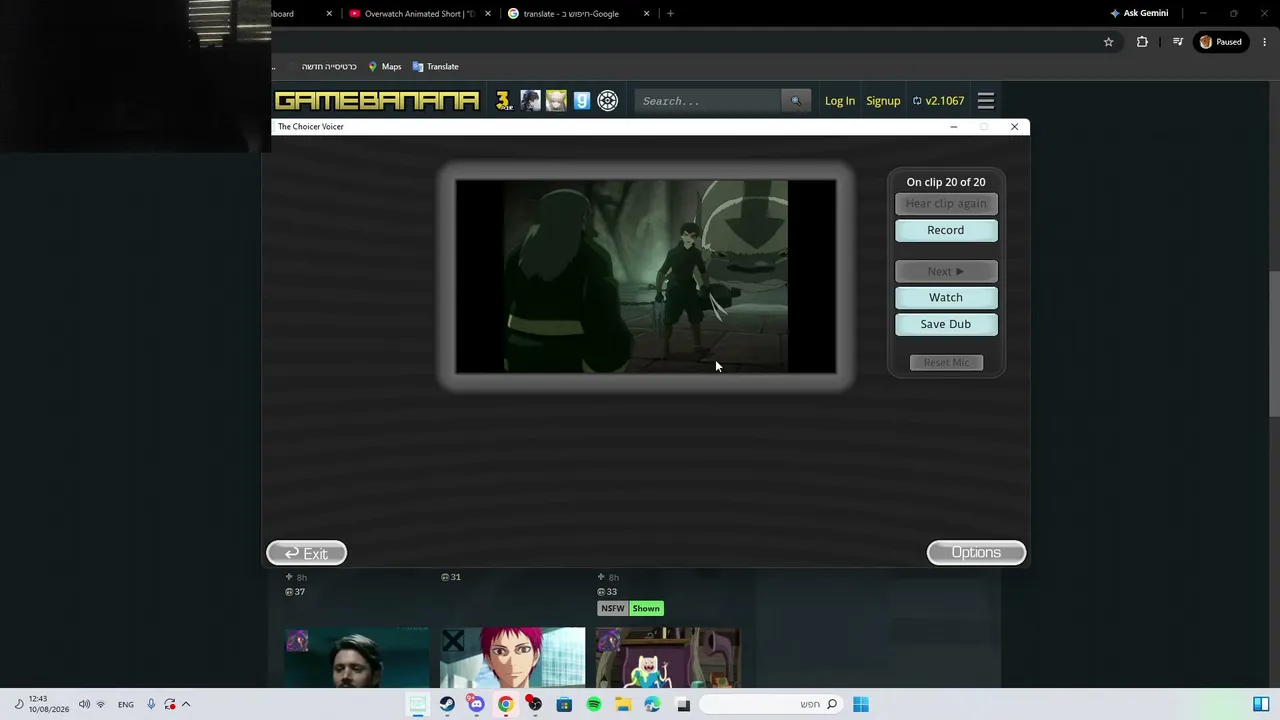Open the Adventure Time Finn thumbnail
The height and width of the screenshot is (720, 1280).
pos(667,658)
